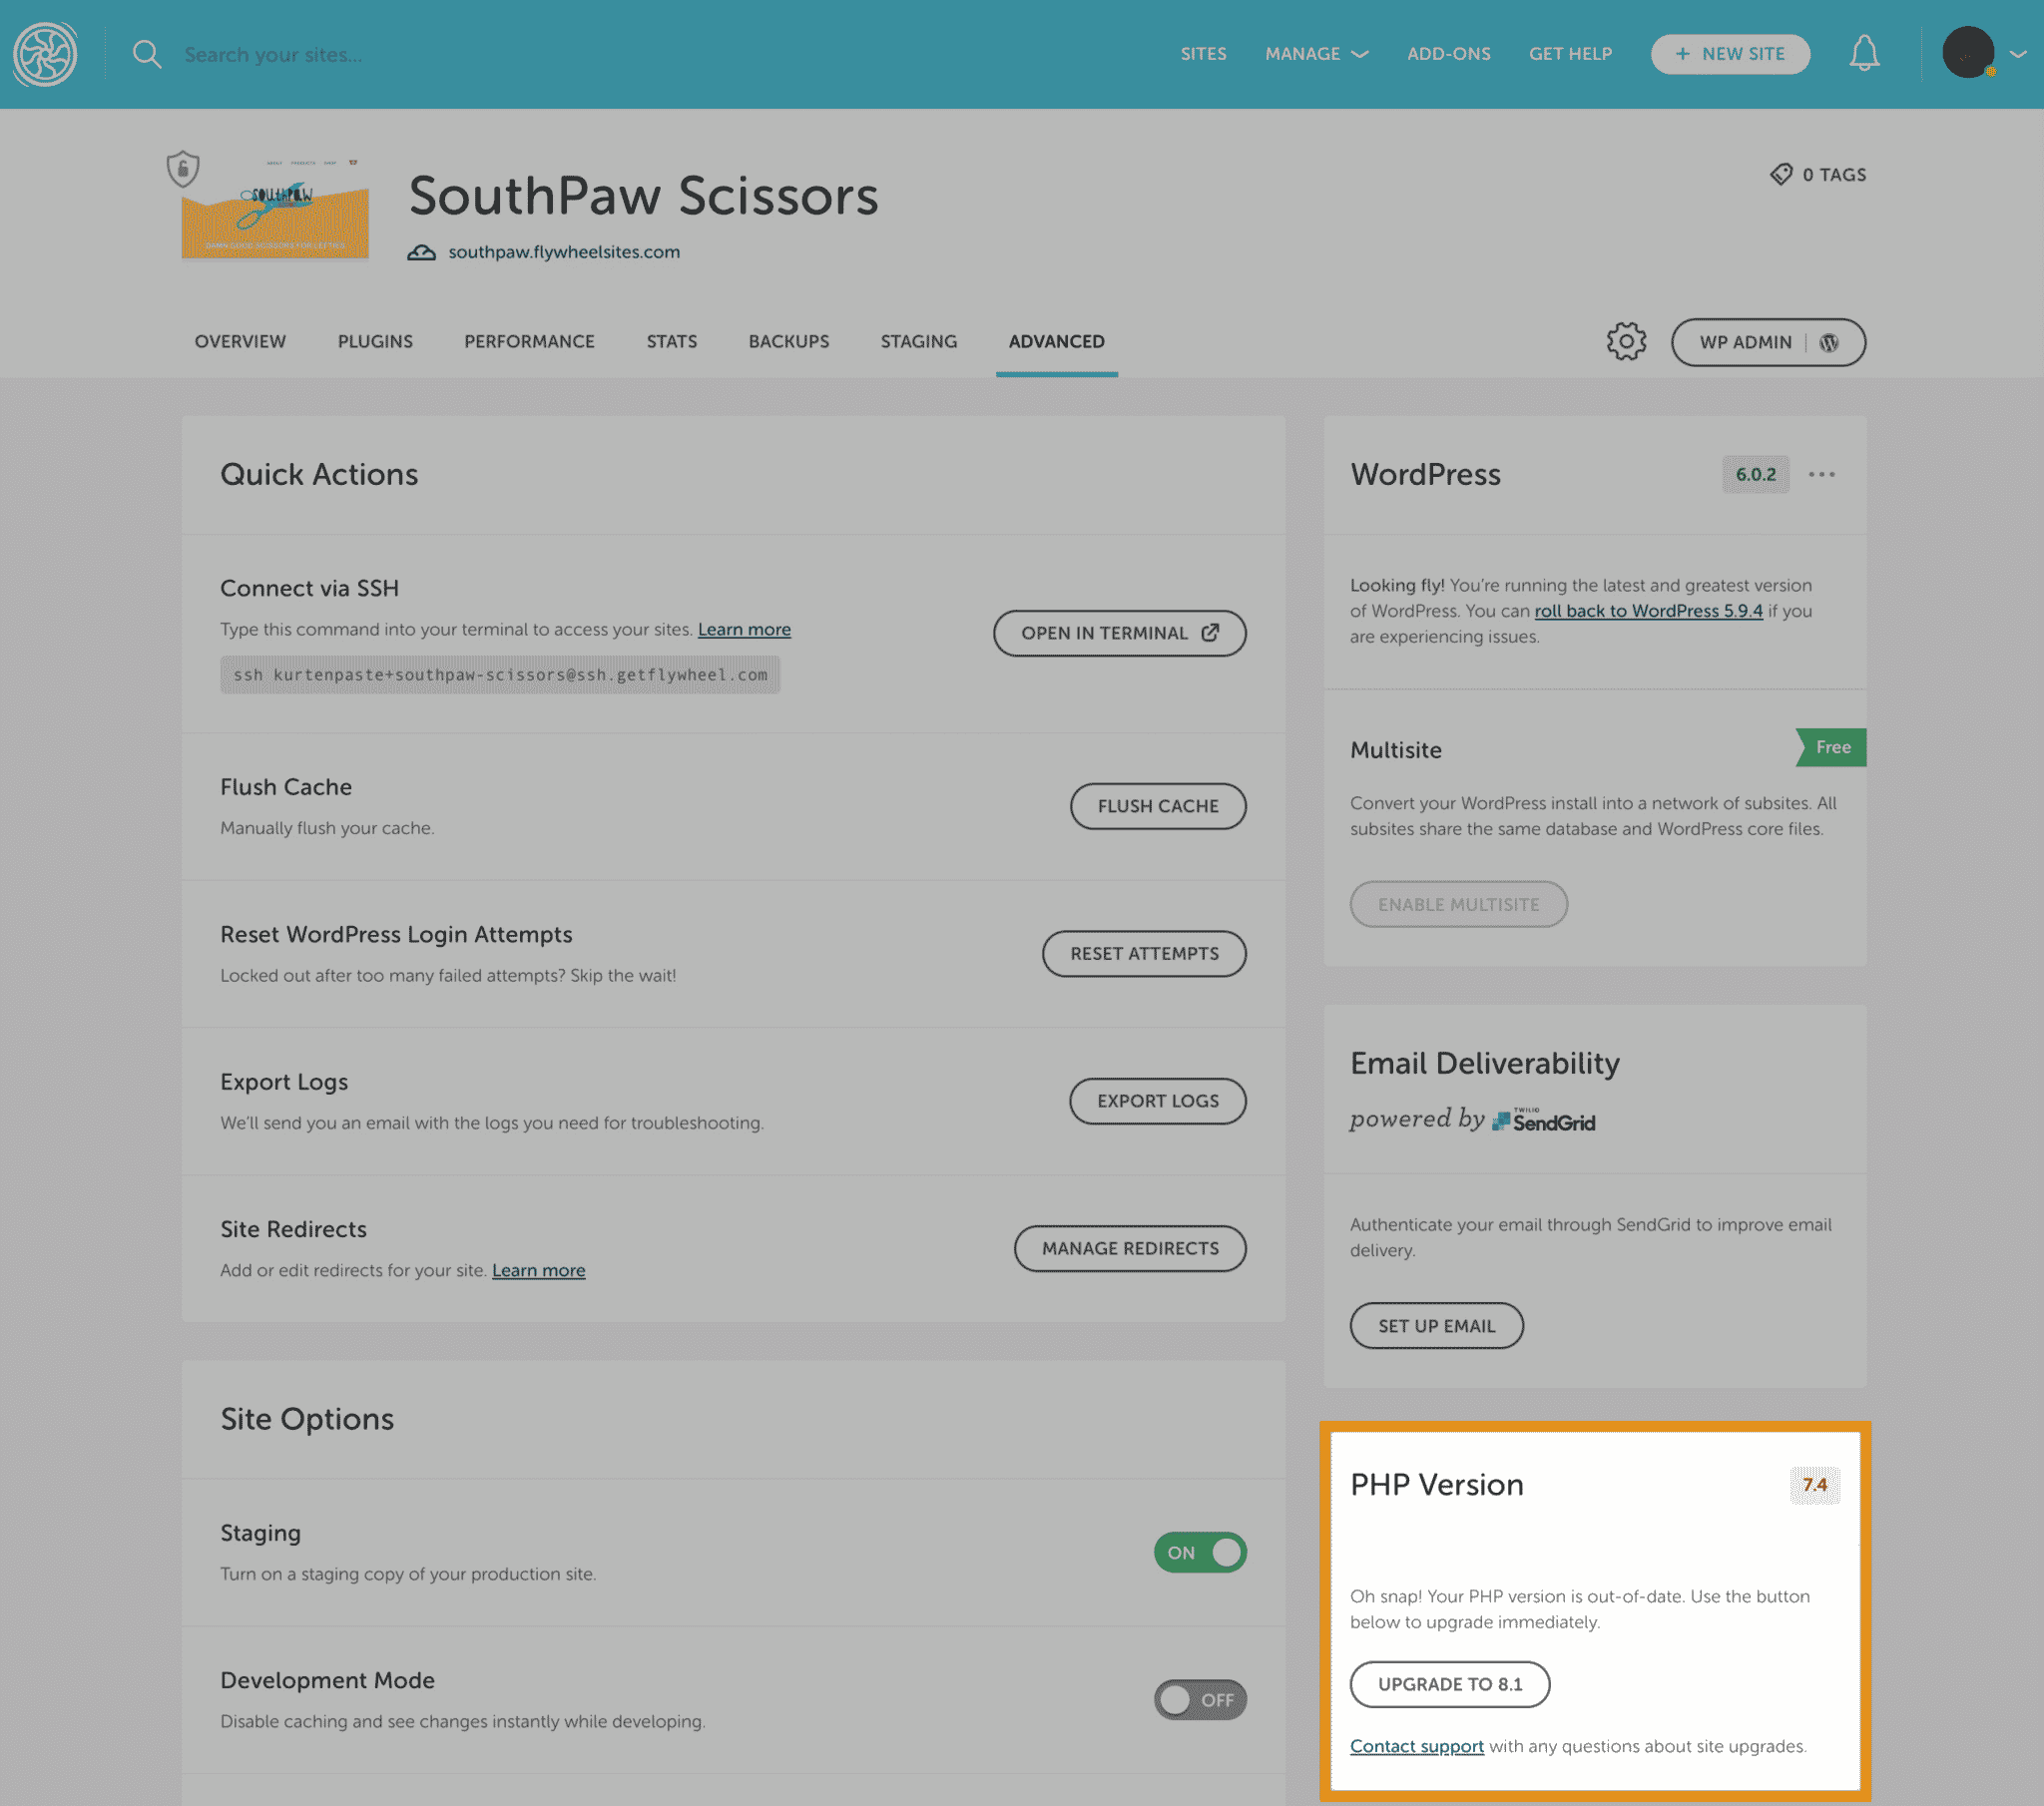Open the Performance tab

pos(529,342)
